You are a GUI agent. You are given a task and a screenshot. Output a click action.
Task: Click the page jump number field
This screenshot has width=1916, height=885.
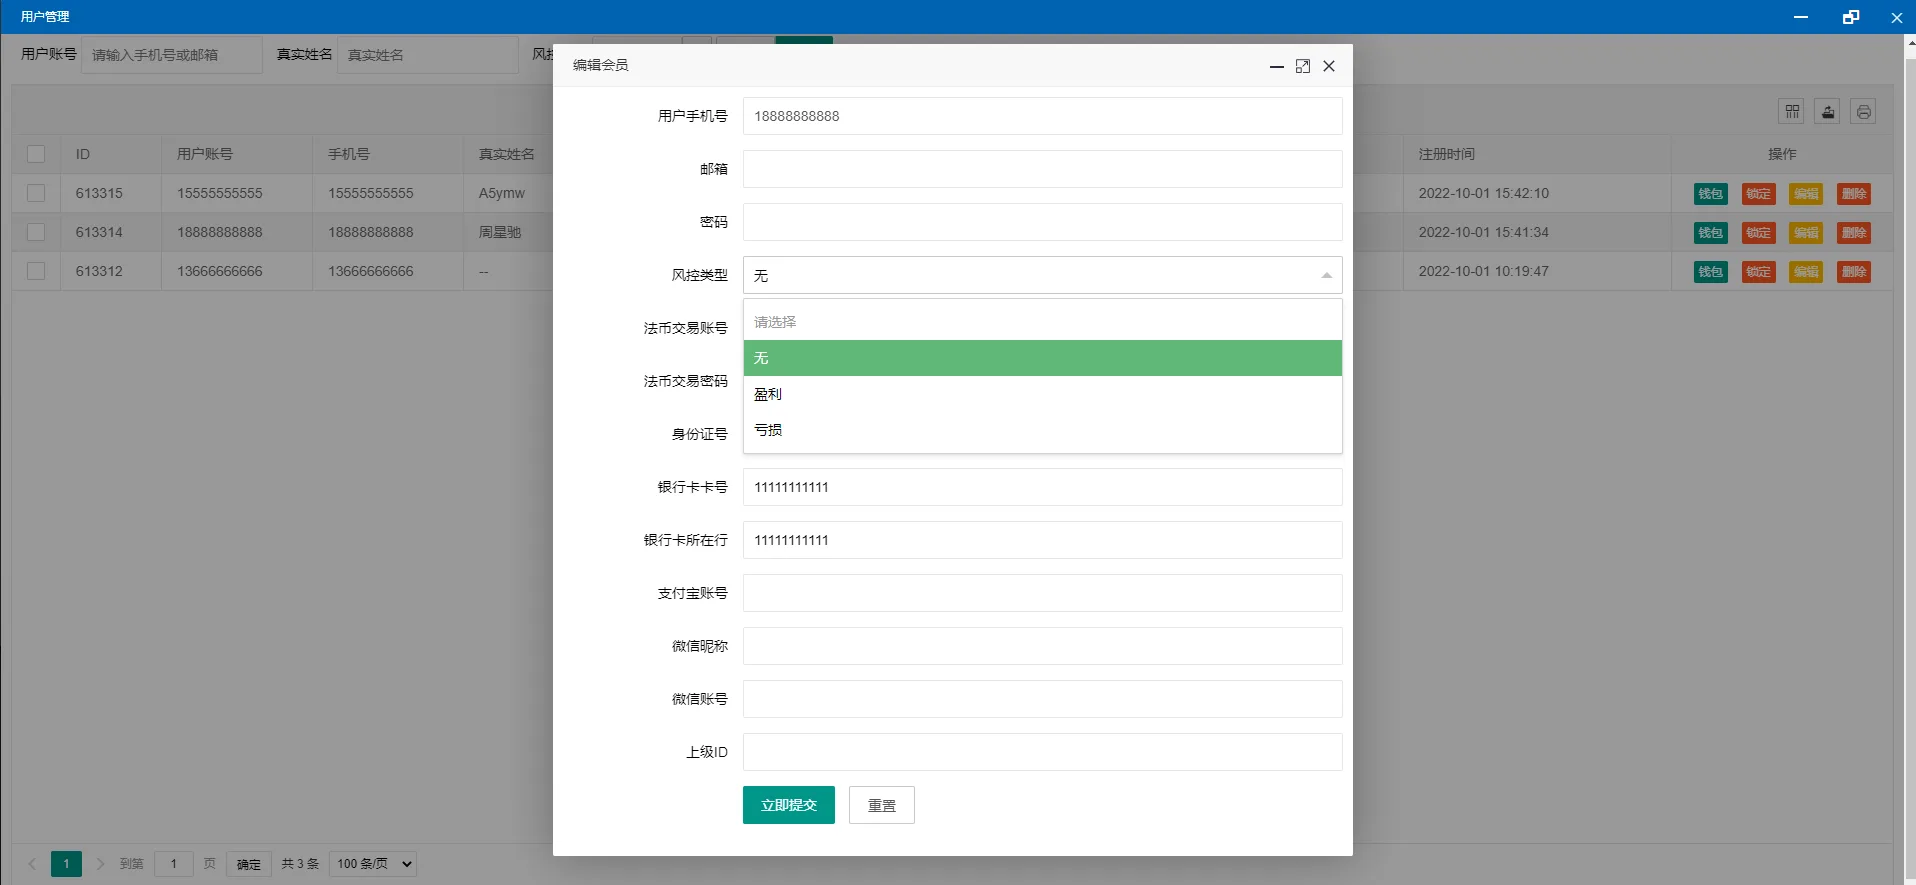[174, 864]
